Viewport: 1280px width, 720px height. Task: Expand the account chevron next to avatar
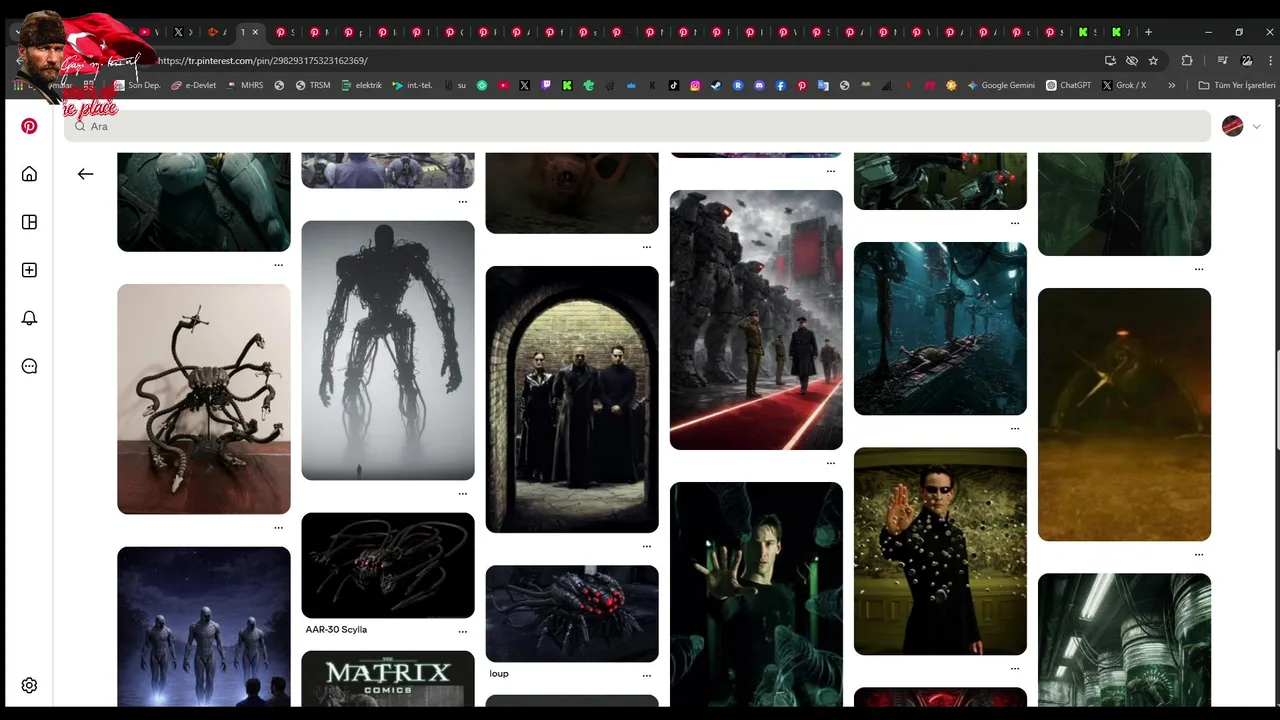1257,126
